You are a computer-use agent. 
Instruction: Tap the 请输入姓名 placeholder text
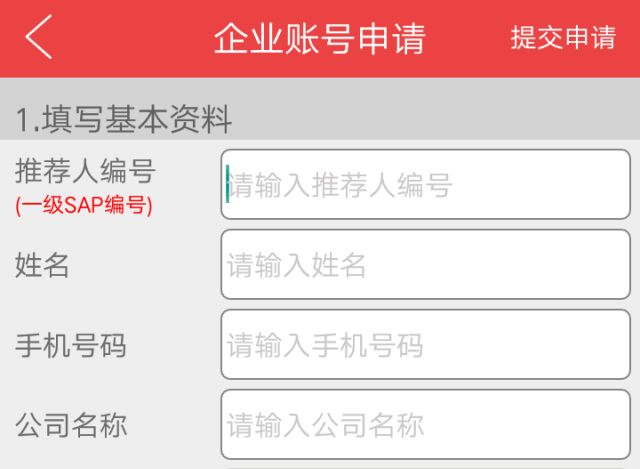point(297,265)
